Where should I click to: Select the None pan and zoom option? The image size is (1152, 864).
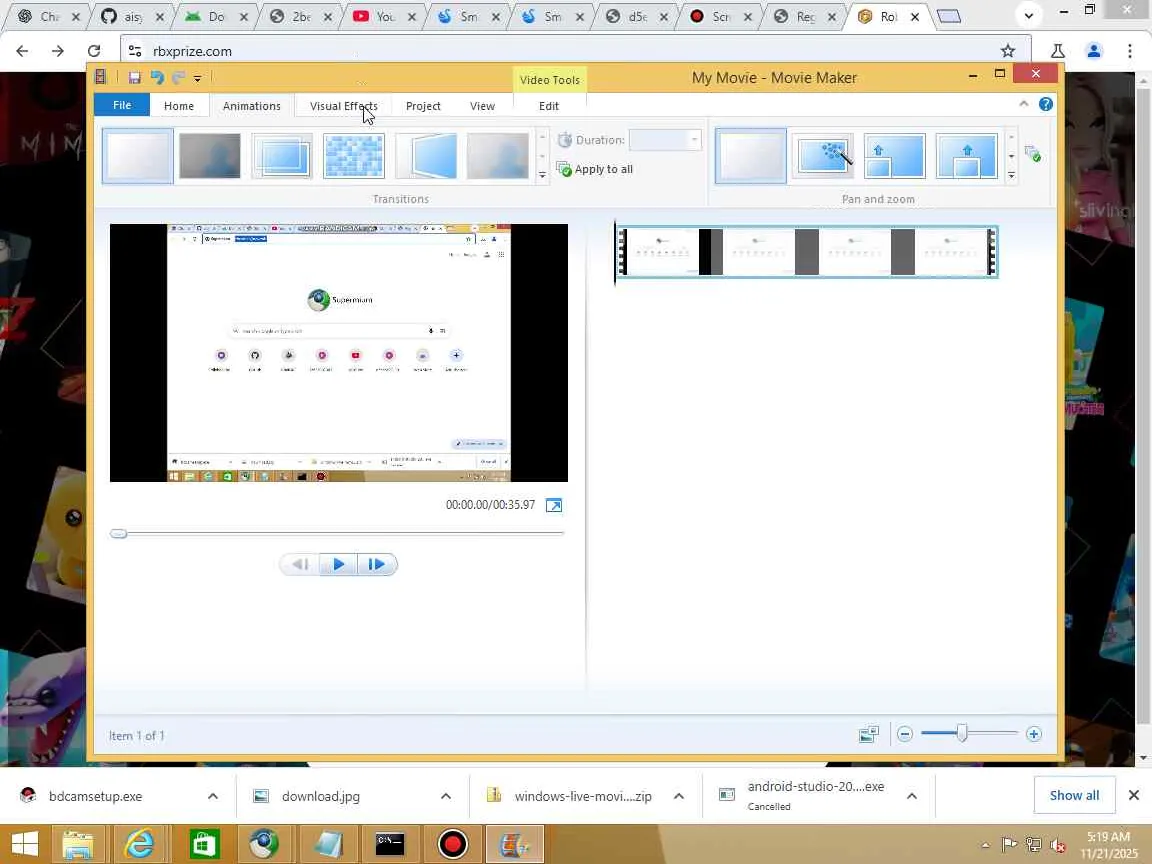click(x=750, y=156)
